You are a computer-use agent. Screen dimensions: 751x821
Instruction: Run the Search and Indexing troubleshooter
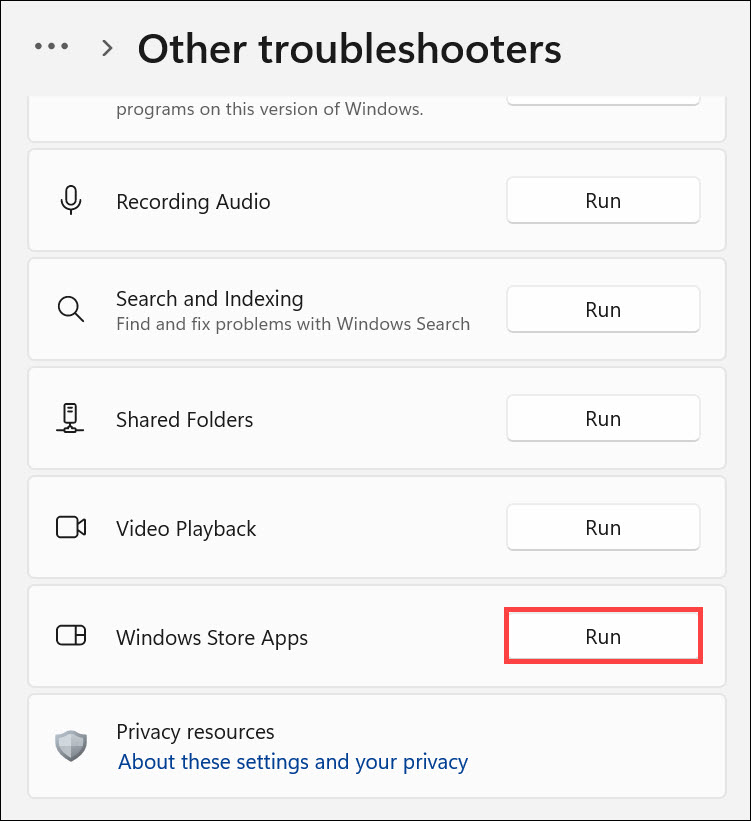pos(603,310)
